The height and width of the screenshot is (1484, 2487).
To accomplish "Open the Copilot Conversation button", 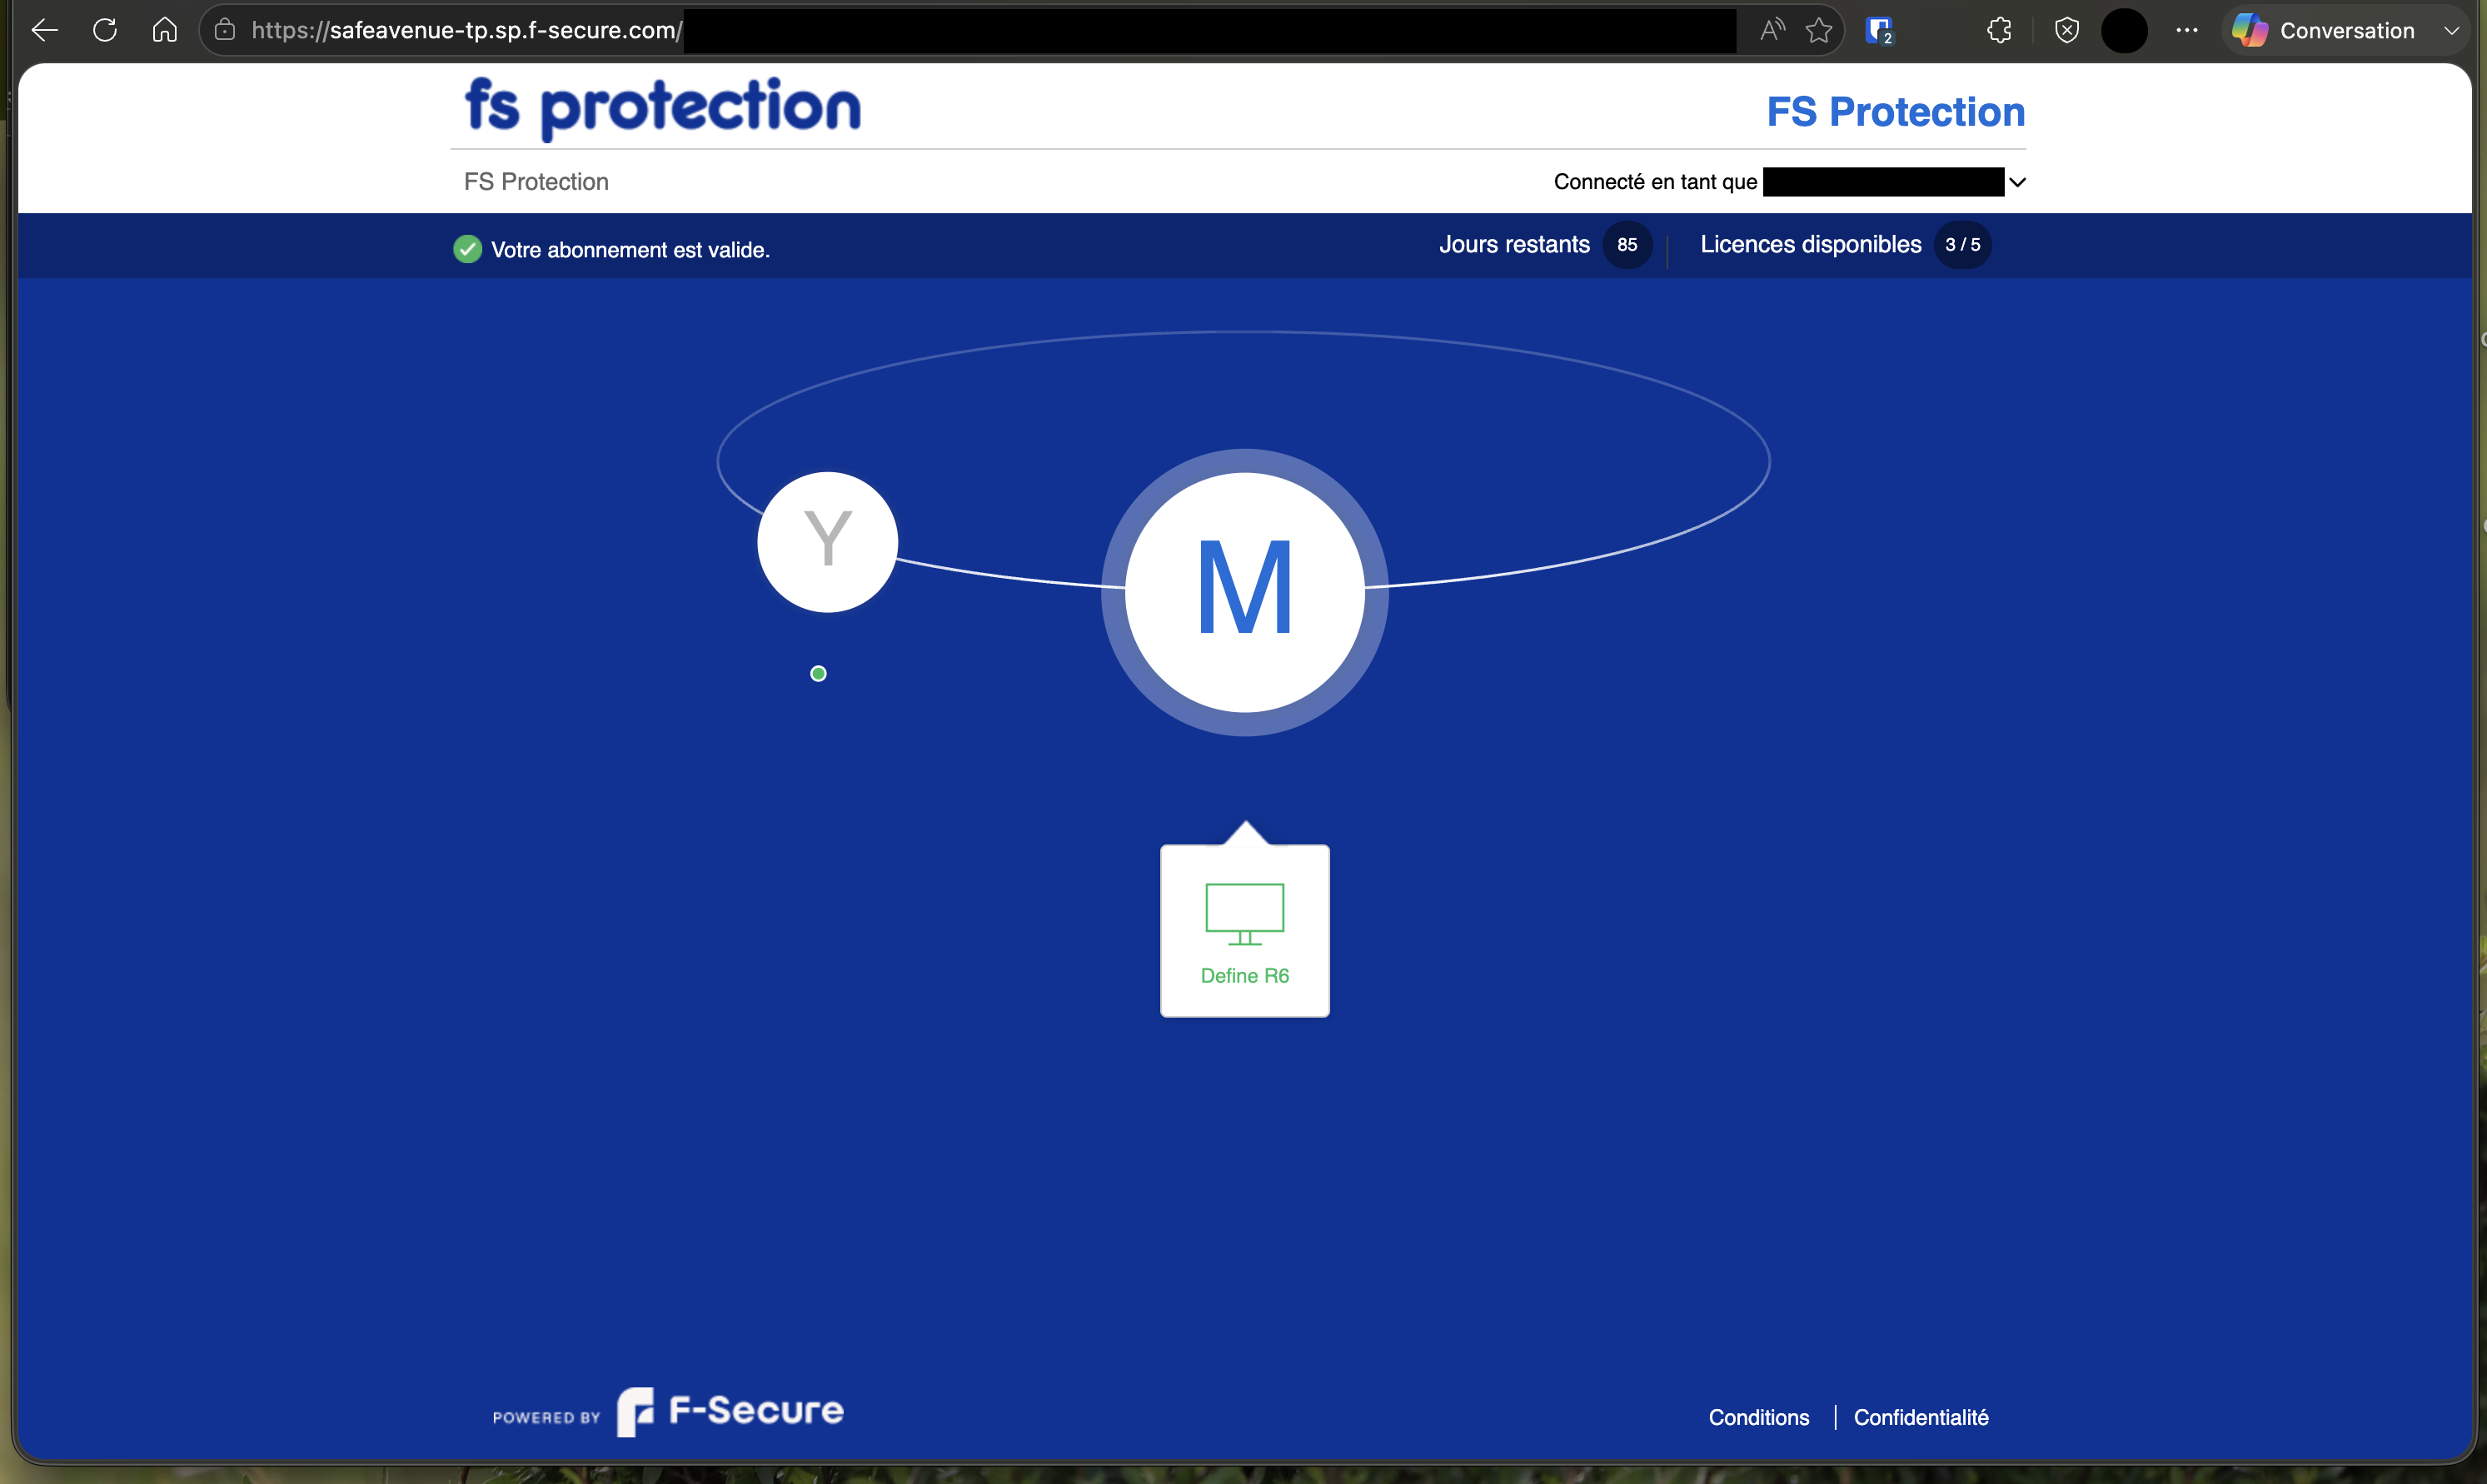I will 2324,31.
